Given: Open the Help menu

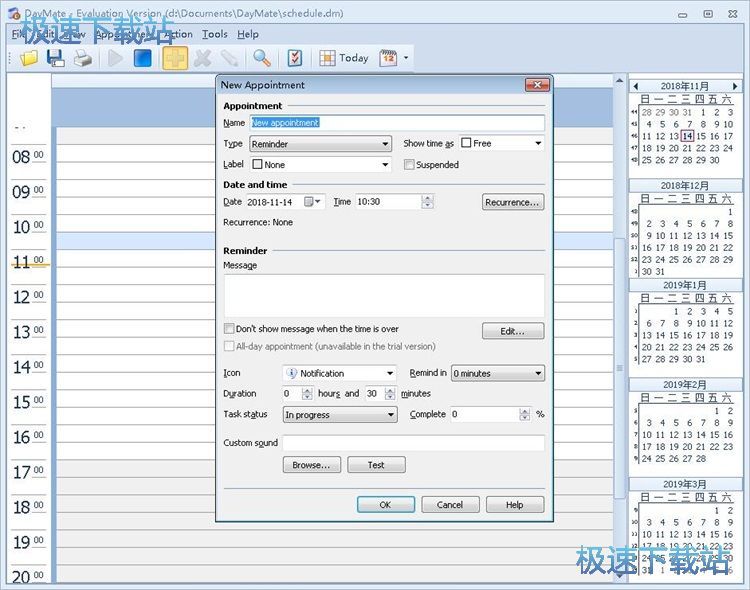Looking at the screenshot, I should point(247,34).
